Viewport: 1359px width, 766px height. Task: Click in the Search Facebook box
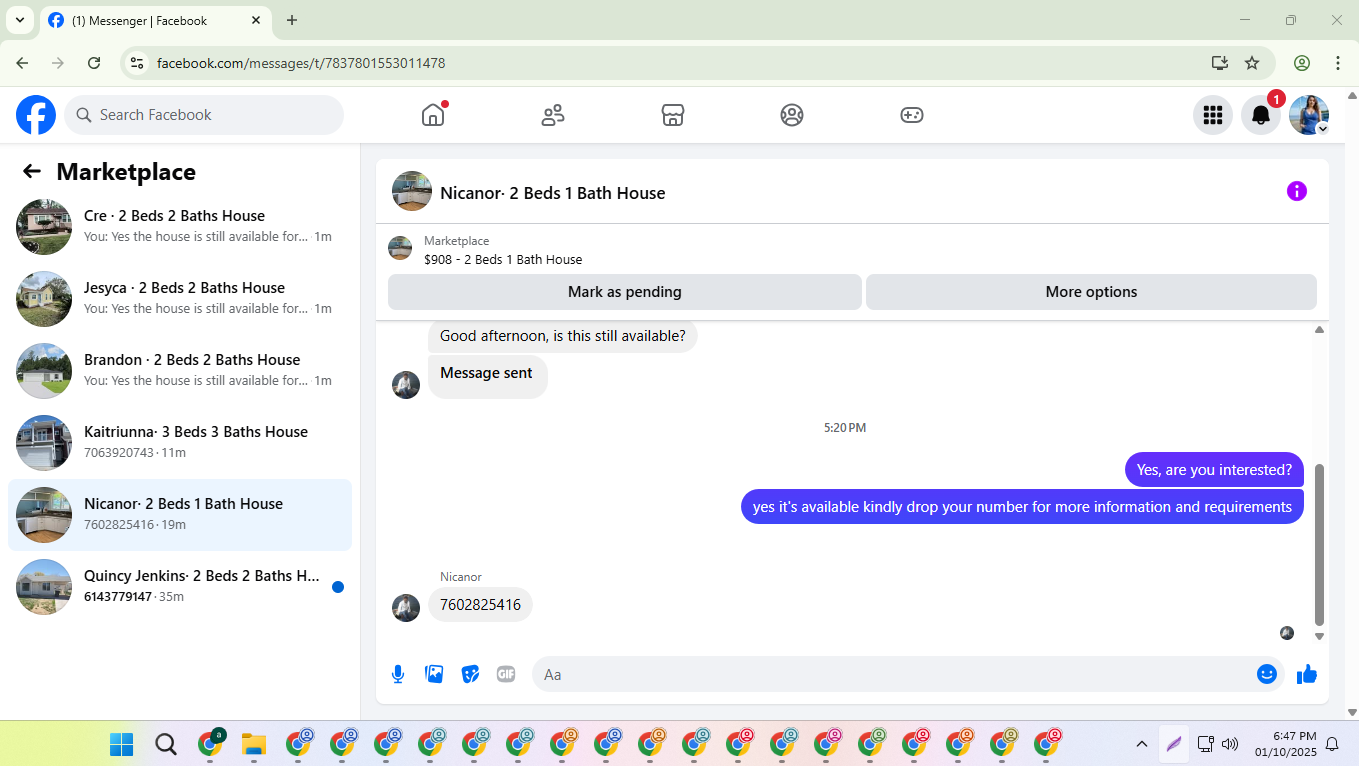(204, 115)
